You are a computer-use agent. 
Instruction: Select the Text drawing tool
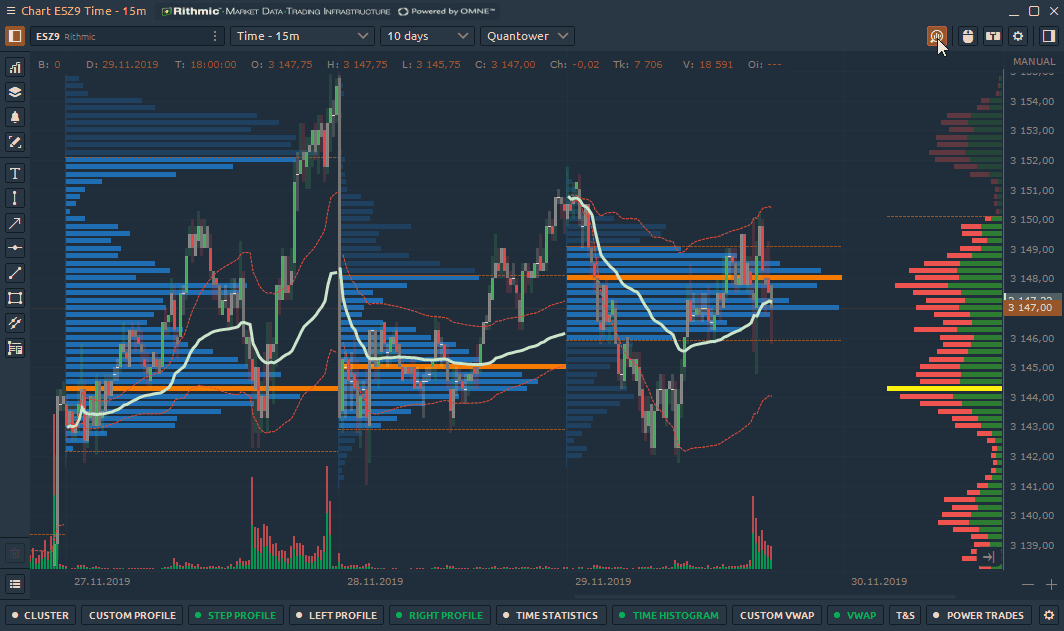coord(15,173)
